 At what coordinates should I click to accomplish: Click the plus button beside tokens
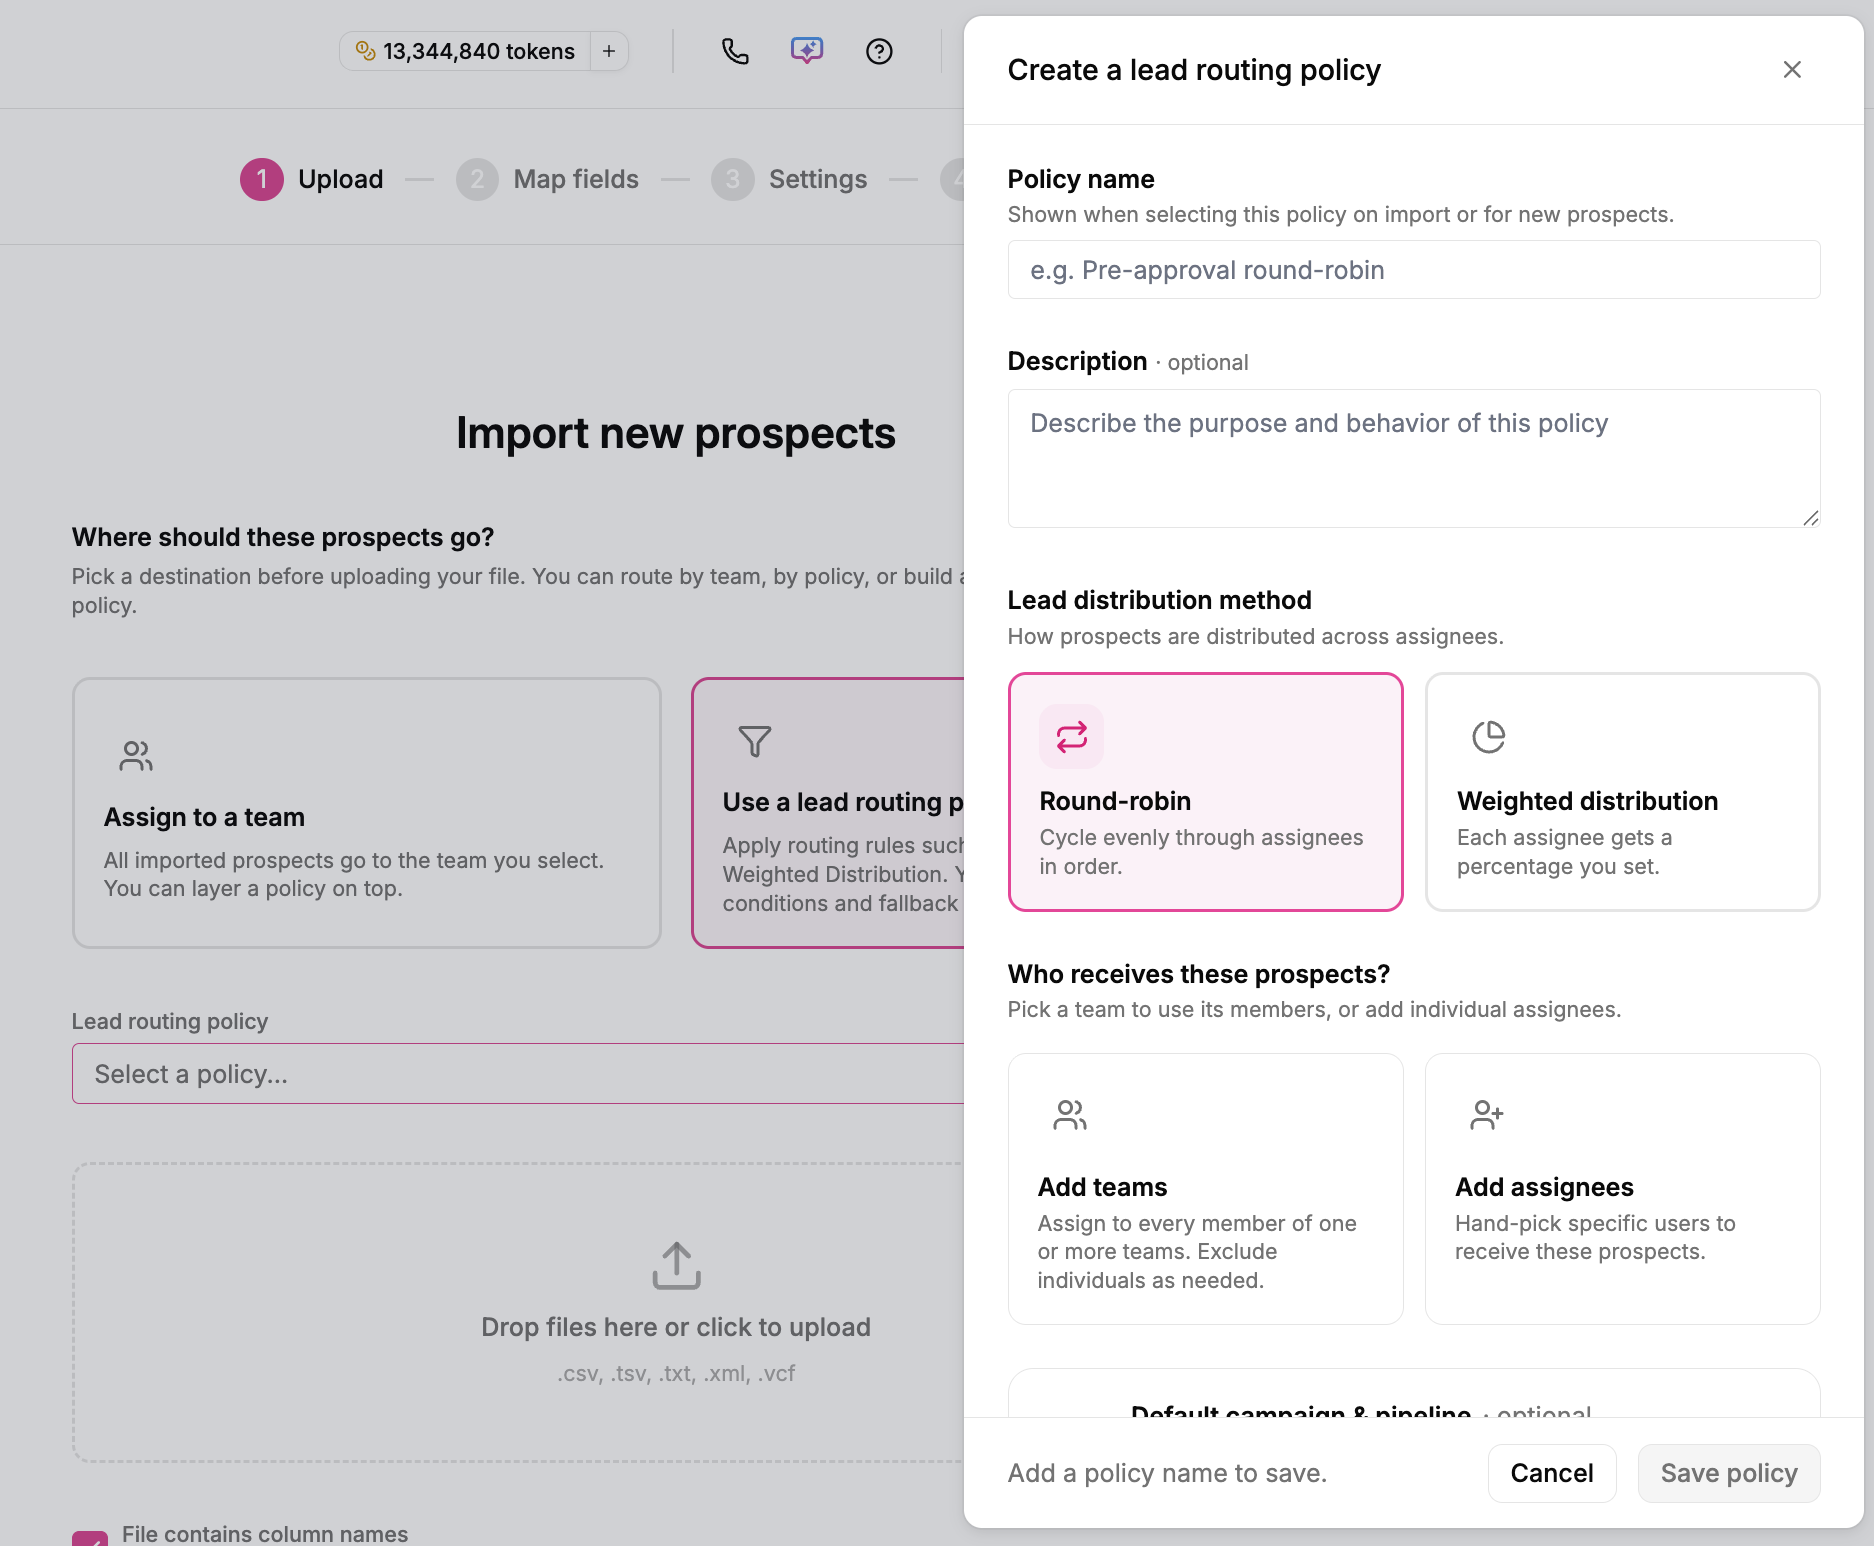tap(609, 51)
